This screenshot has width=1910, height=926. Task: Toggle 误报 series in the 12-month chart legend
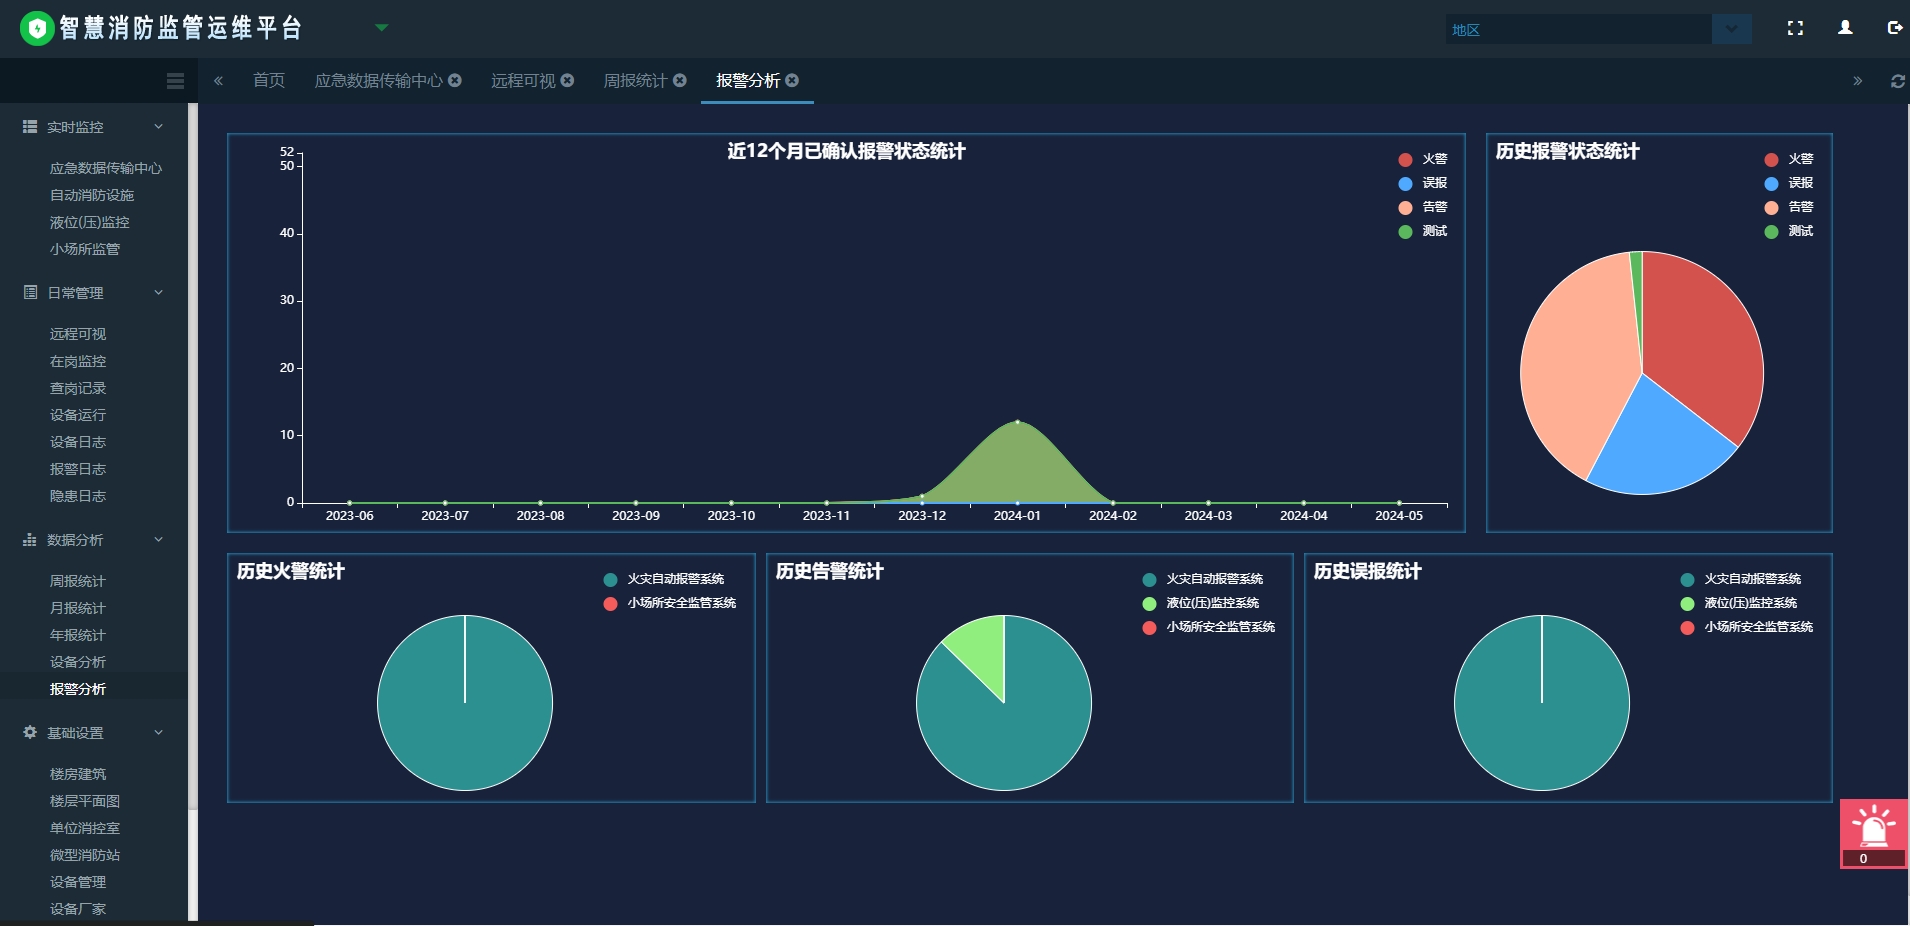click(1423, 183)
